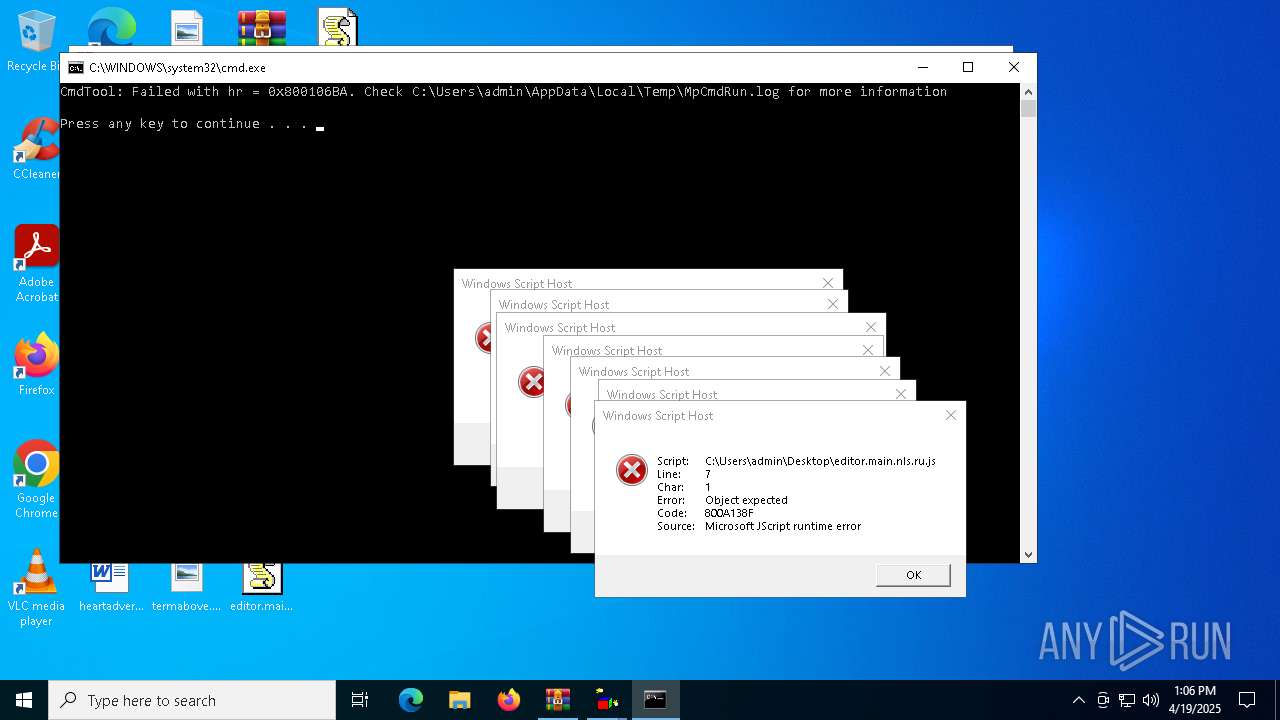Click in the taskbar search box
The height and width of the screenshot is (720, 1280).
click(x=192, y=700)
